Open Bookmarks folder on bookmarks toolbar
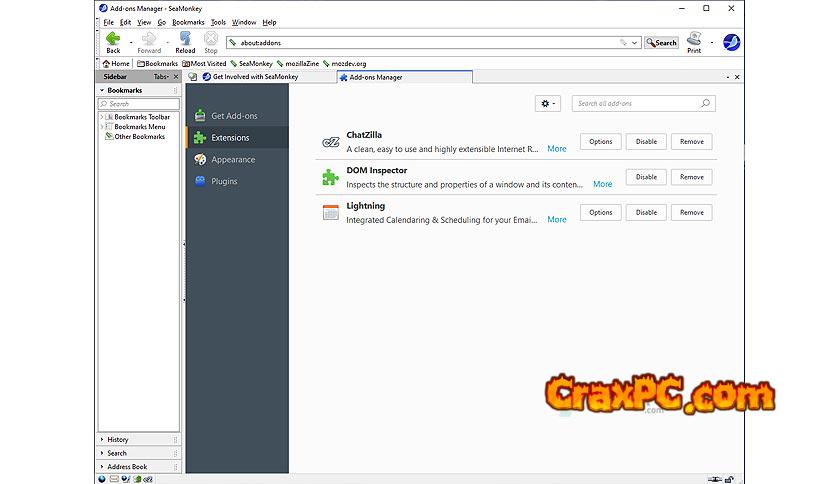 point(157,63)
